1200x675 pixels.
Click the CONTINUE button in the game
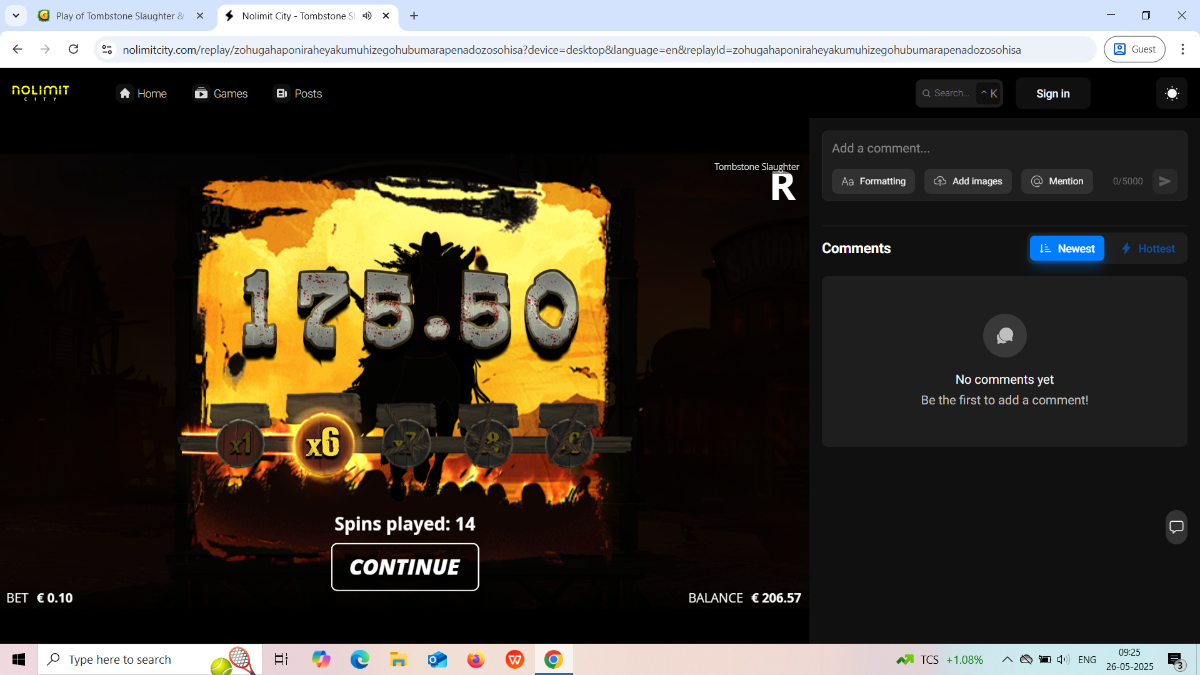pyautogui.click(x=405, y=567)
